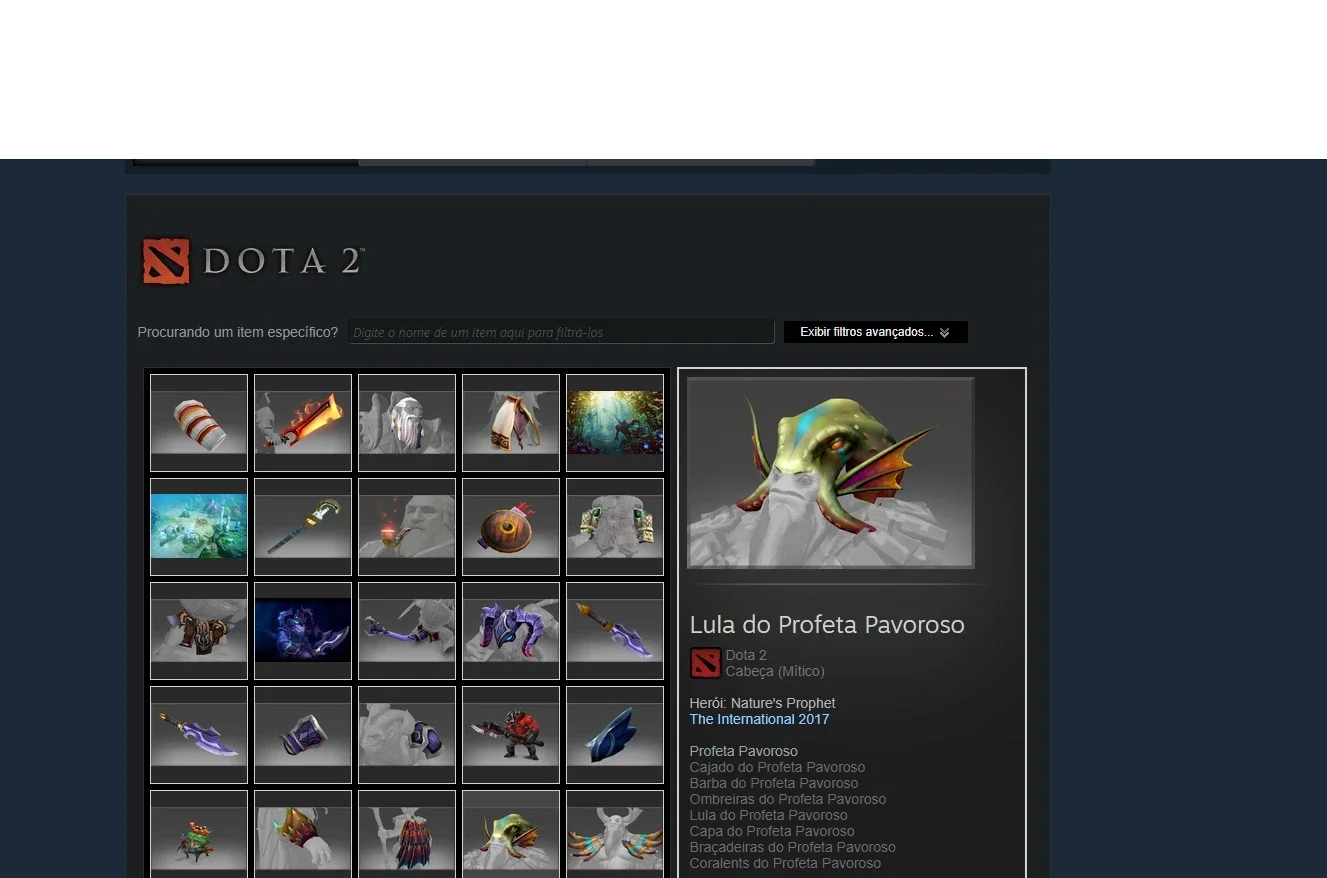Click the large Dota 2 logo header
1327x878 pixels.
253,261
